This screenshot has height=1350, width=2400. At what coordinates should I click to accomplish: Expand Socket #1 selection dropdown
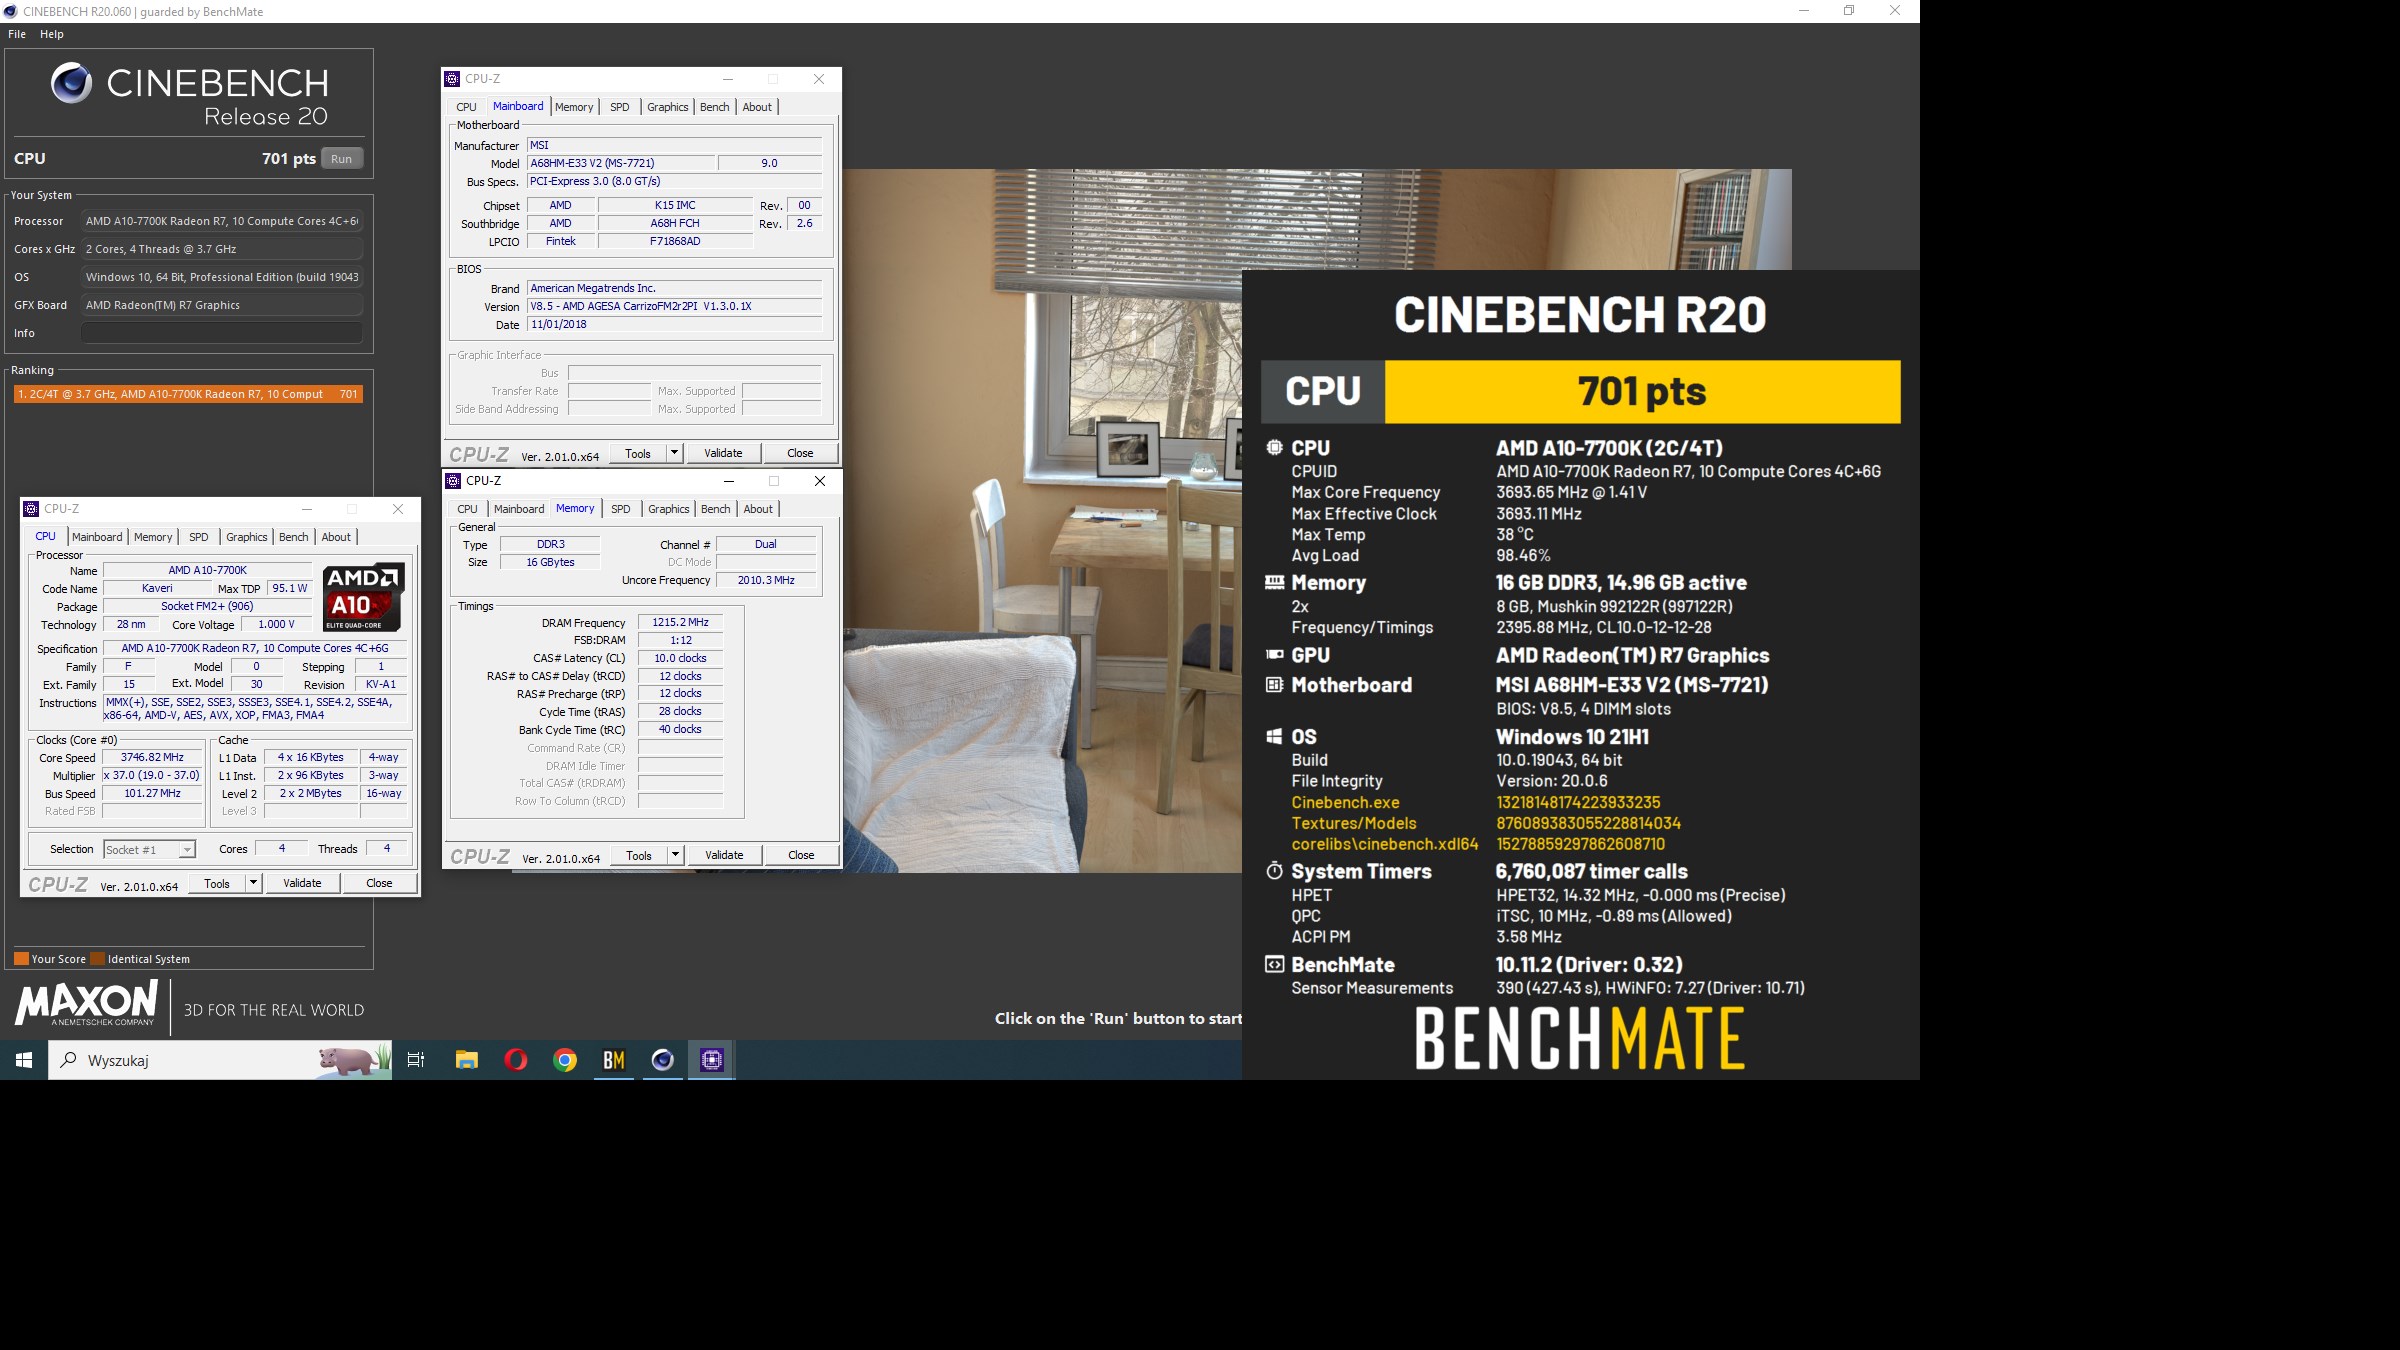(187, 850)
